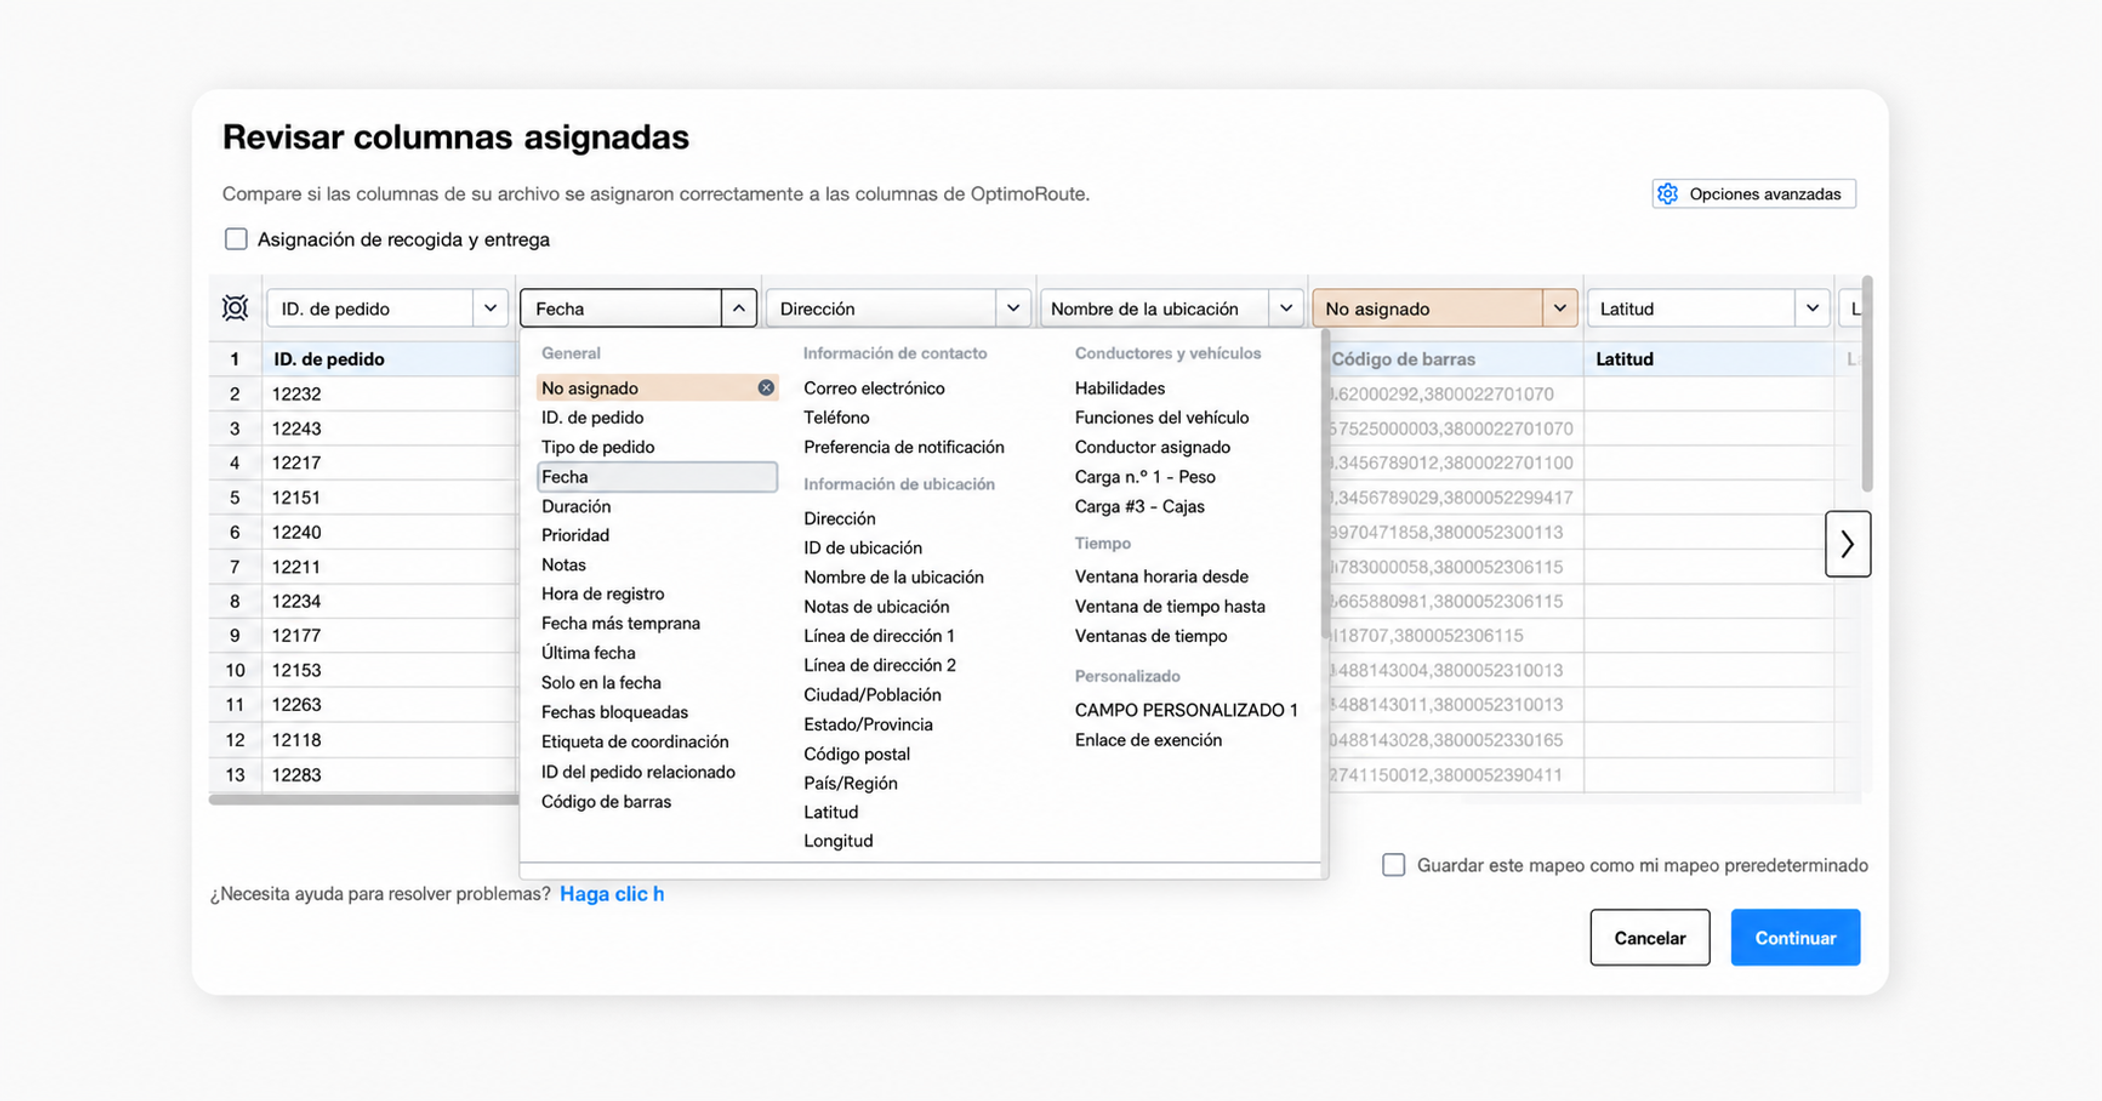The height and width of the screenshot is (1101, 2102).
Task: Go to next columns with right arrow
Action: [x=1847, y=544]
